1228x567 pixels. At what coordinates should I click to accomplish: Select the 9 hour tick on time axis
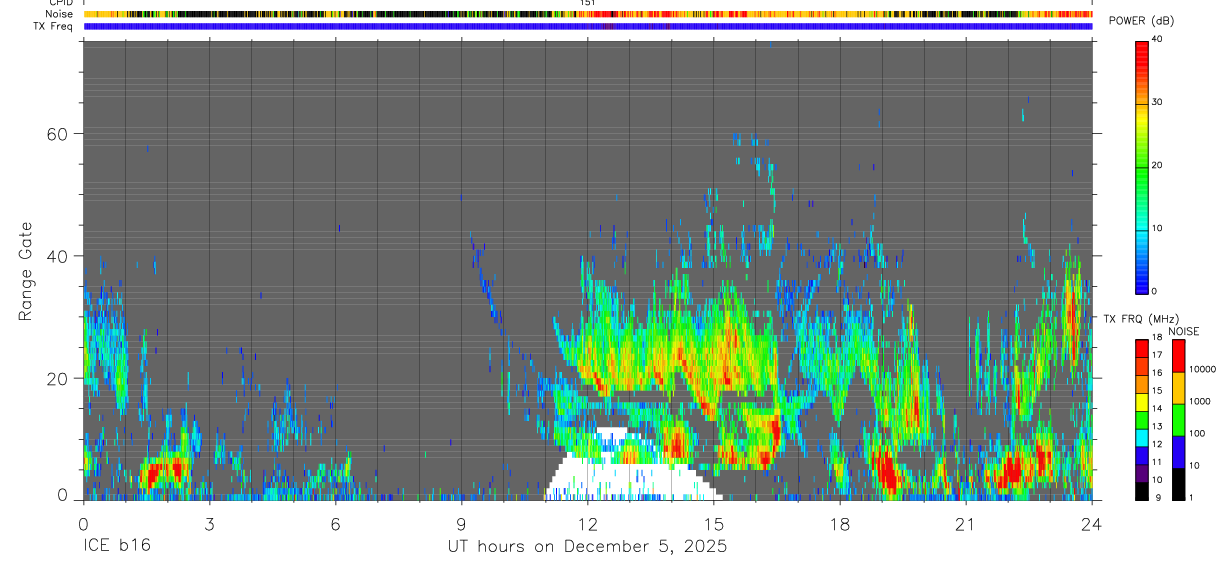461,523
